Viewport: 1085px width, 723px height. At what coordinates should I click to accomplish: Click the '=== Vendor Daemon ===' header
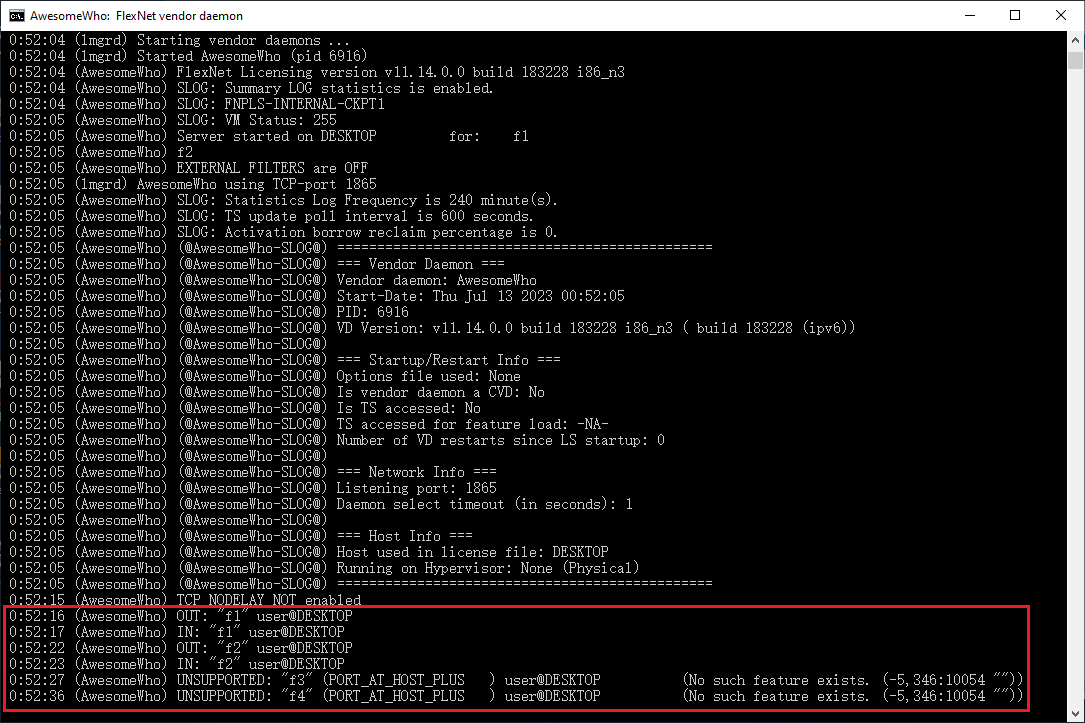[421, 264]
